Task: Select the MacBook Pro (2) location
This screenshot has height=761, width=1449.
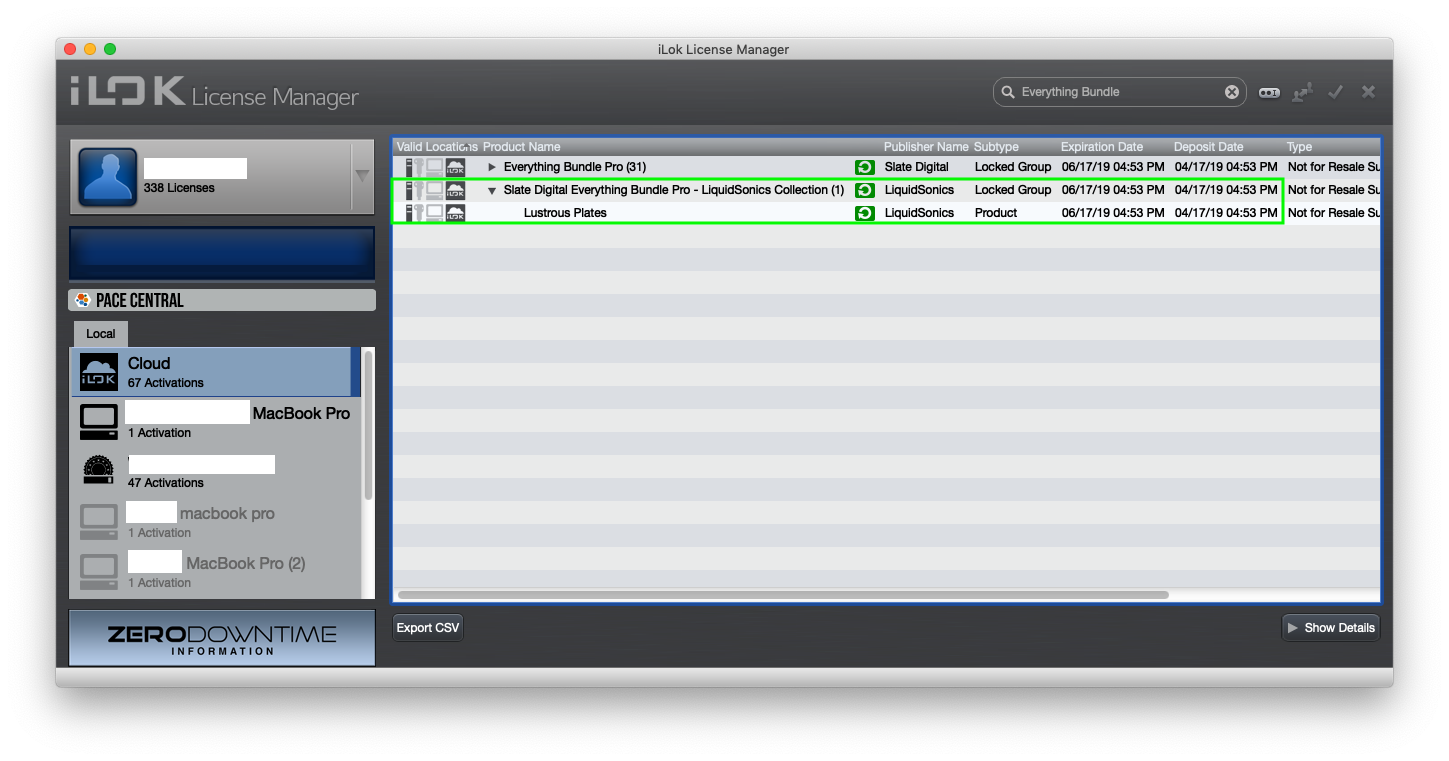Action: tap(214, 572)
